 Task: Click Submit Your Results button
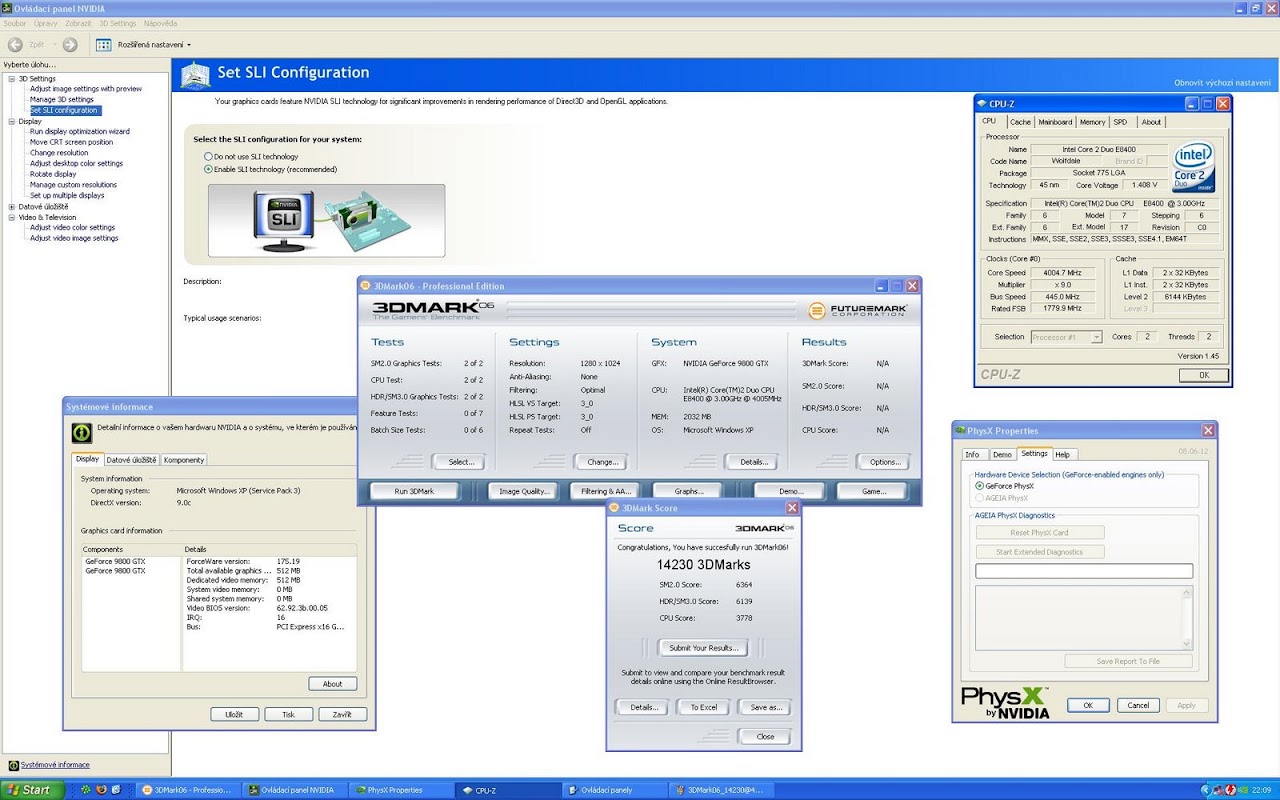pos(703,648)
